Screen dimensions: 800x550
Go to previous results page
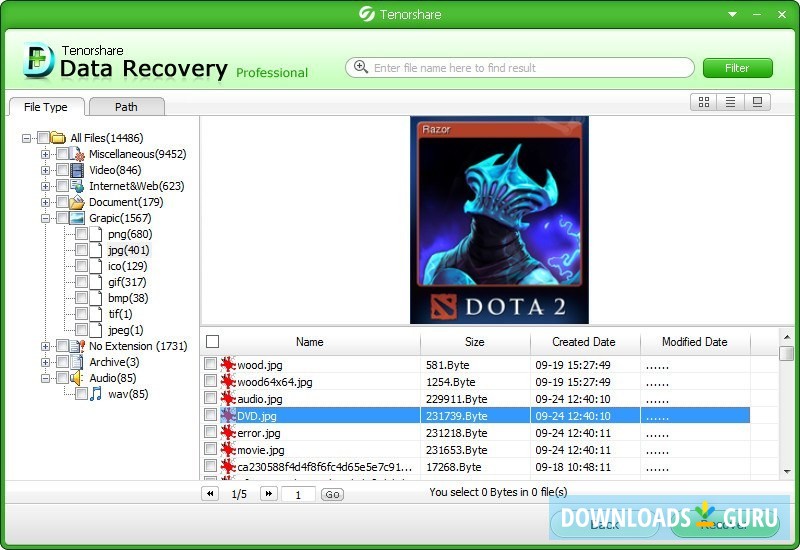pos(210,493)
